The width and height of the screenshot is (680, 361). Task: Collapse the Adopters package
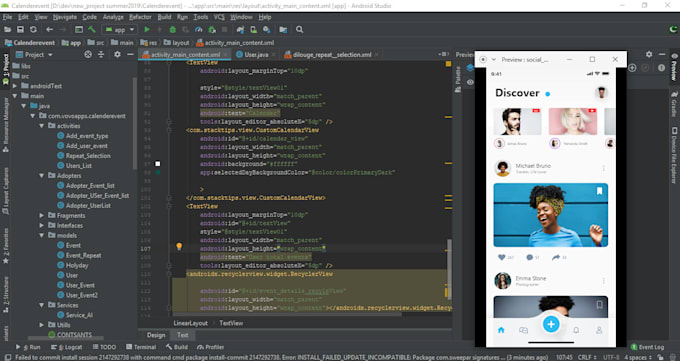pos(42,176)
